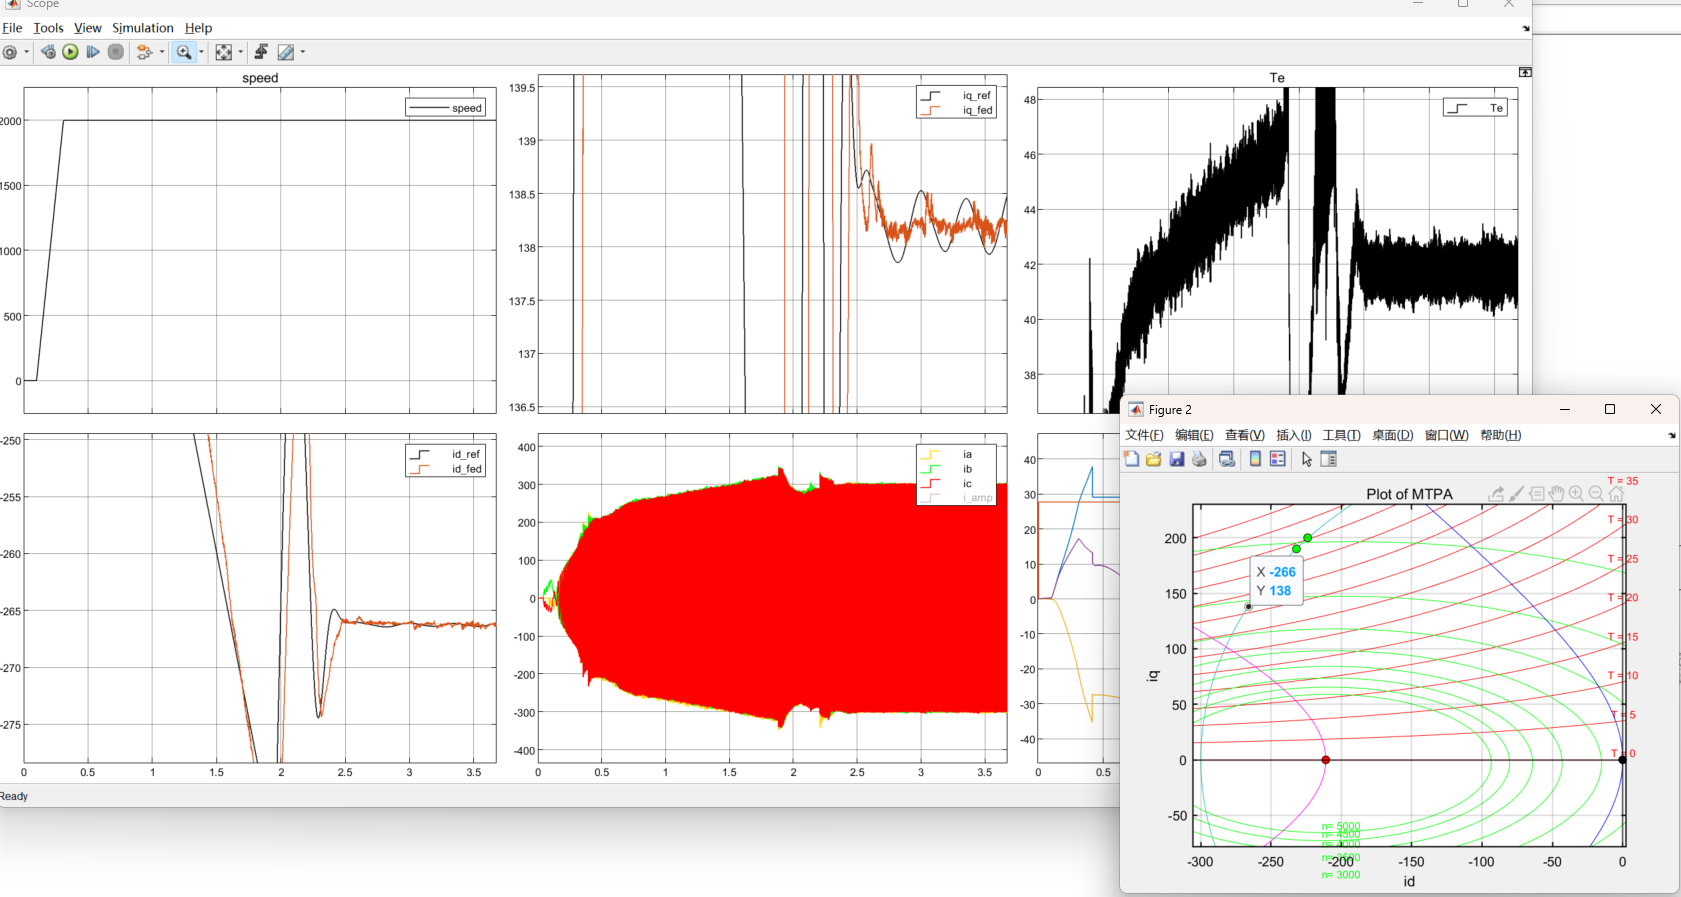Screen dimensions: 1681x897
Task: Select Edit Plot arrow tool
Action: click(1307, 459)
